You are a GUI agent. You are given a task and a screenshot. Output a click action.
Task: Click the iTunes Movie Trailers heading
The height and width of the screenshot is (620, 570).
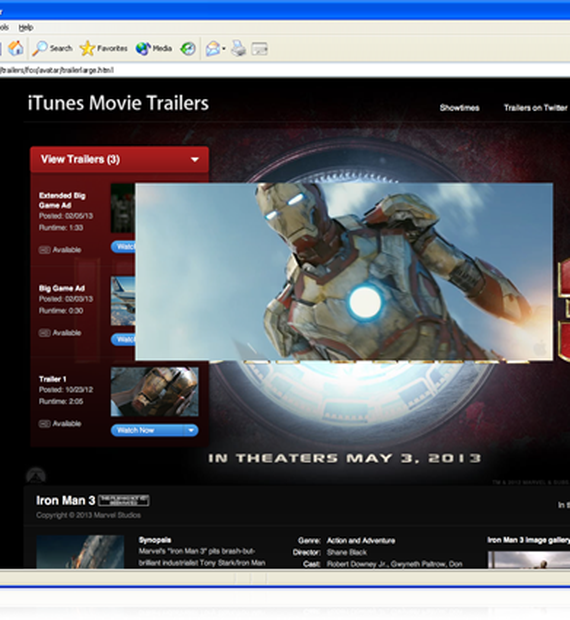pos(118,103)
